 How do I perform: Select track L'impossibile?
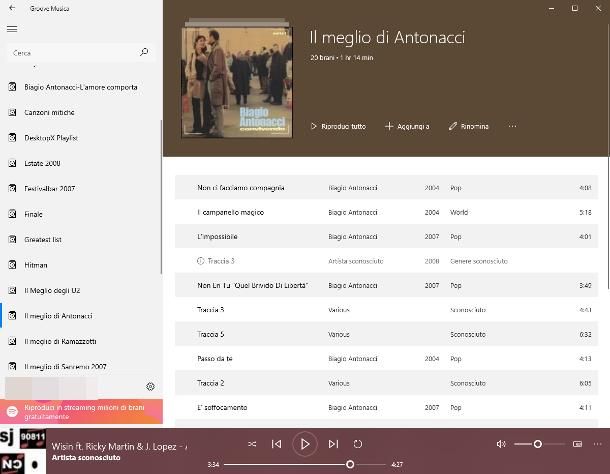tap(386, 237)
